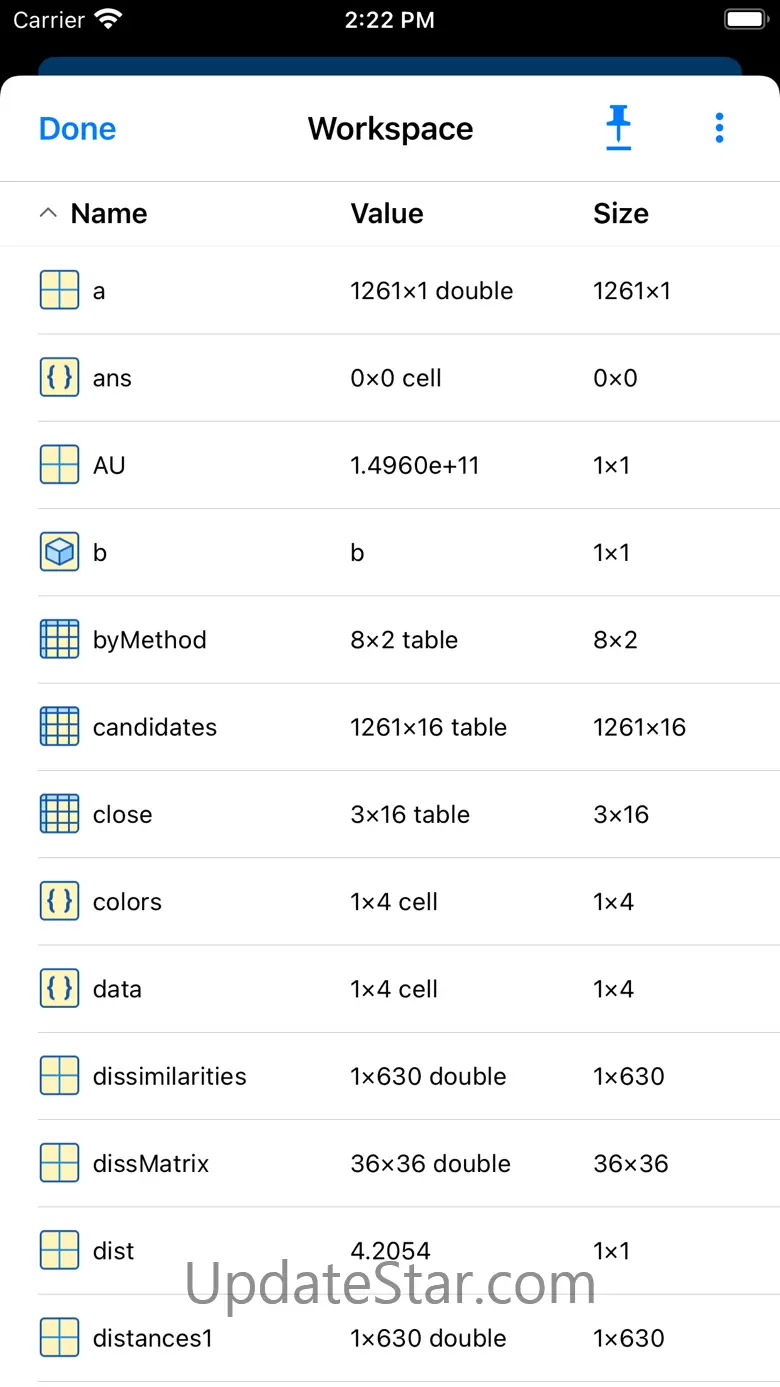Select the dissimilarities variable entry

coord(169,1076)
